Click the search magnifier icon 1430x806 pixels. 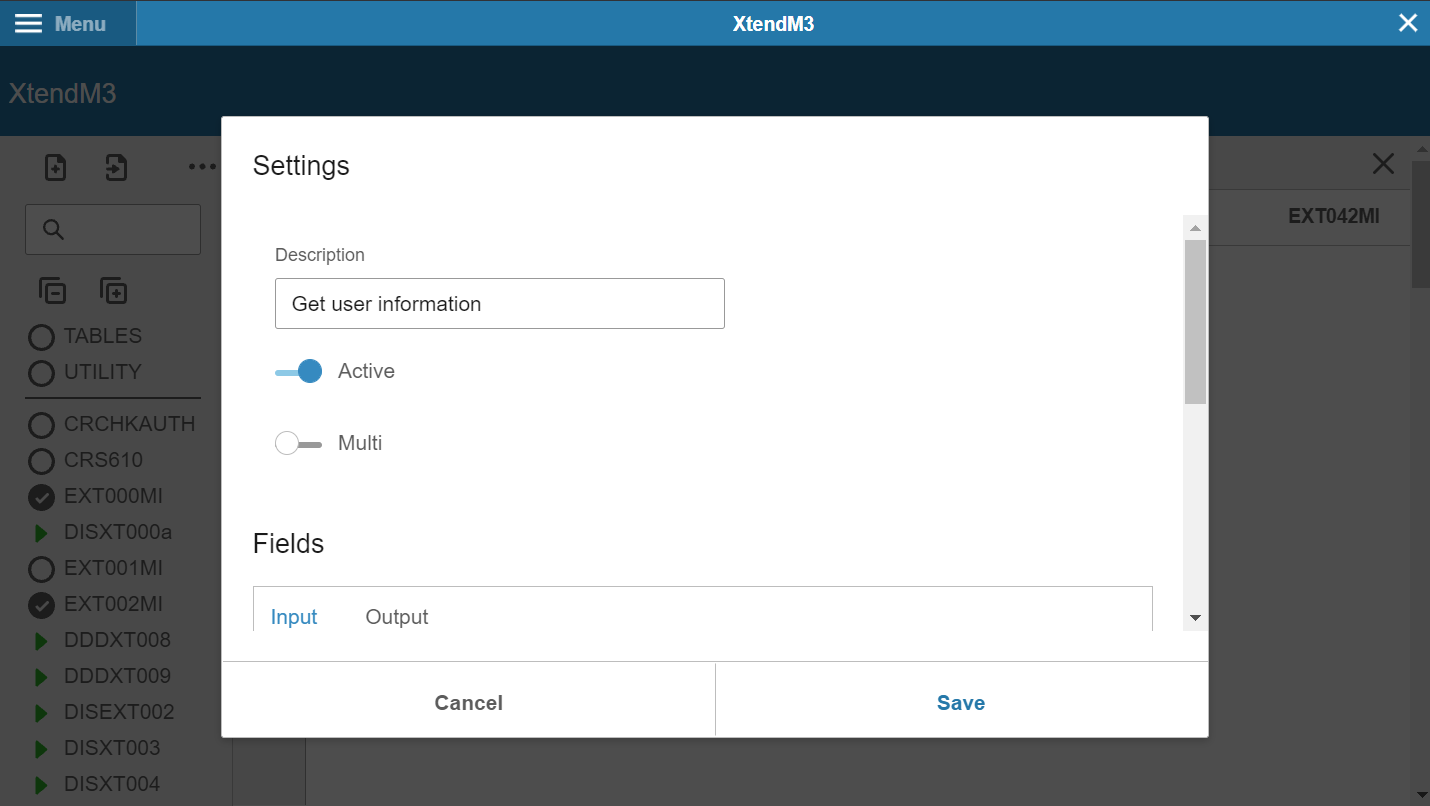tap(54, 230)
